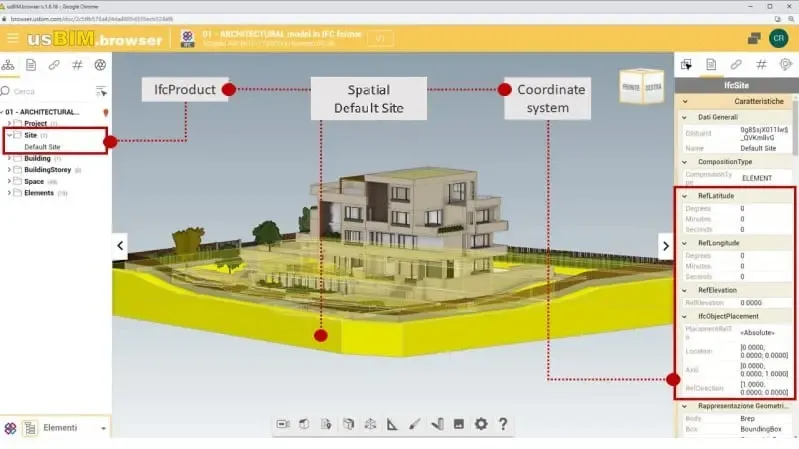Collapse the CompositionType section
799x449 pixels.
coord(685,162)
